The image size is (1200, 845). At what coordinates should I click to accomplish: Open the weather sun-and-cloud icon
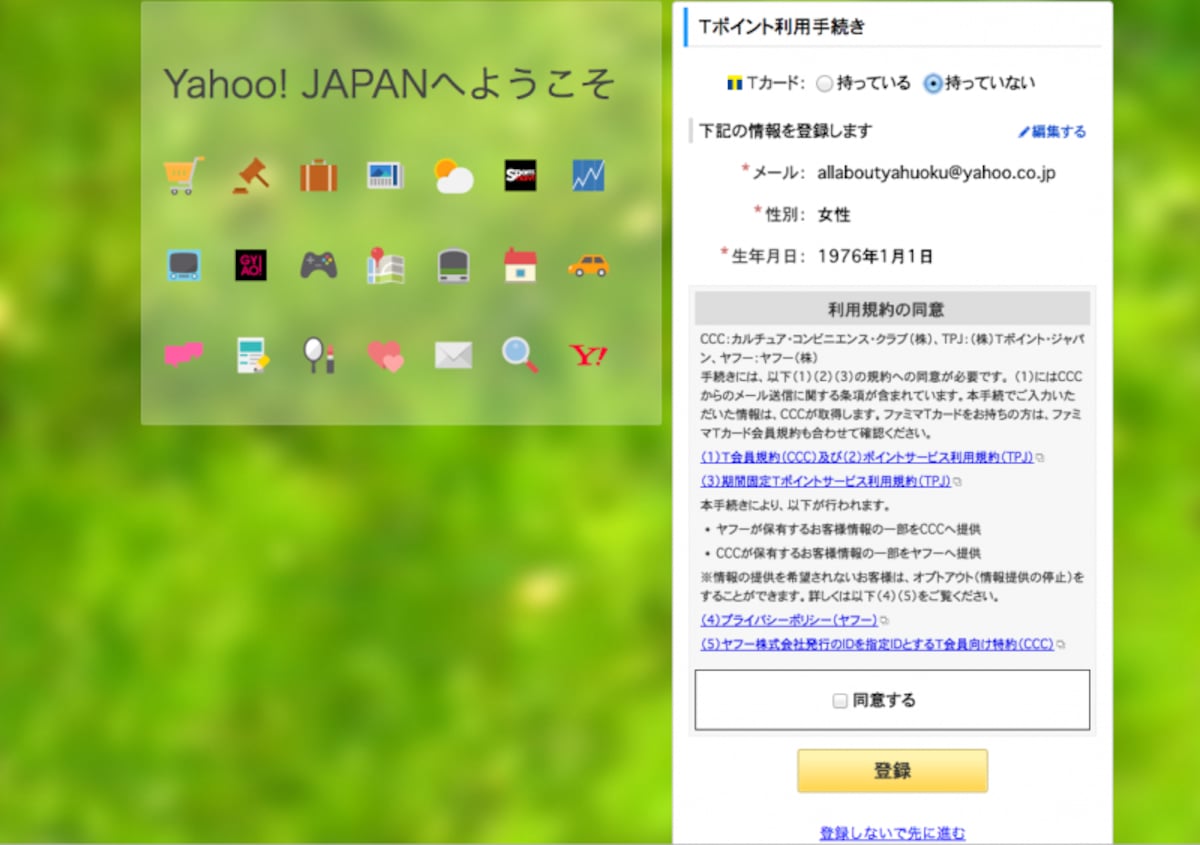(453, 176)
